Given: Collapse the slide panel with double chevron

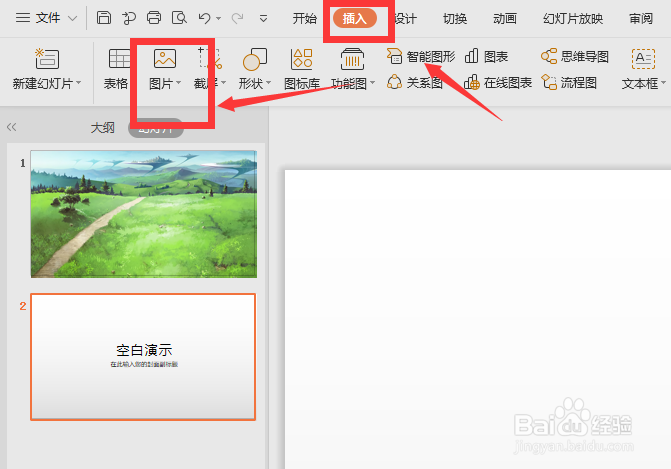Looking at the screenshot, I should pos(12,127).
